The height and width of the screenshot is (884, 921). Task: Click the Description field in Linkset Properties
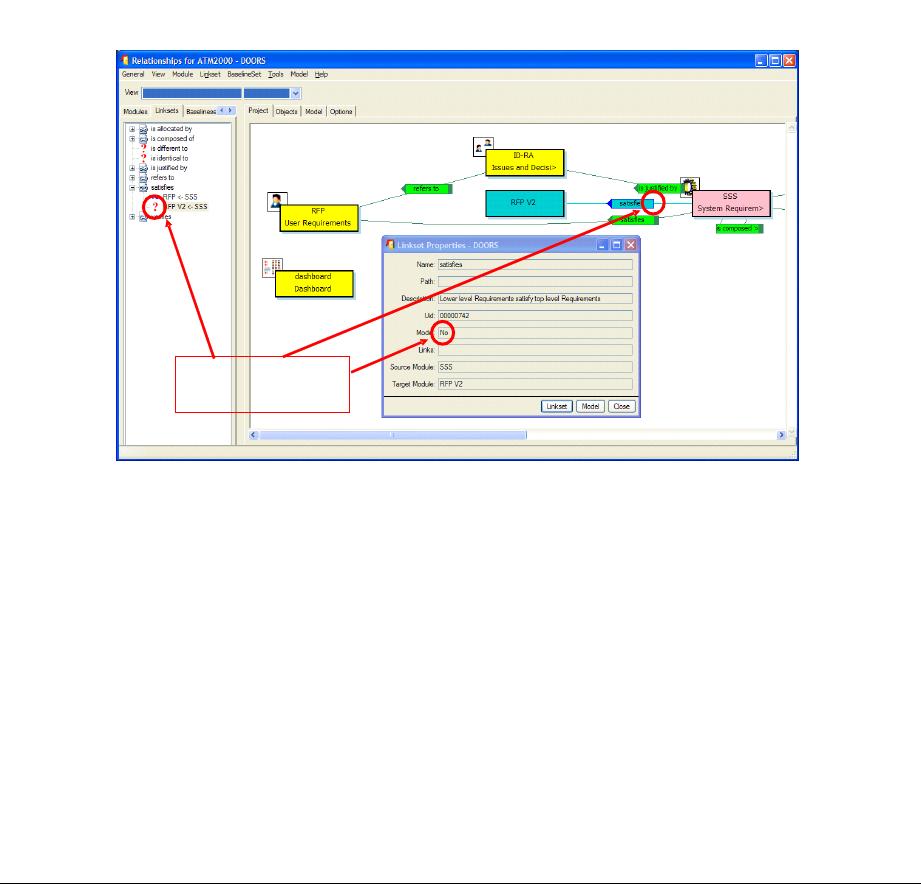pyautogui.click(x=535, y=298)
